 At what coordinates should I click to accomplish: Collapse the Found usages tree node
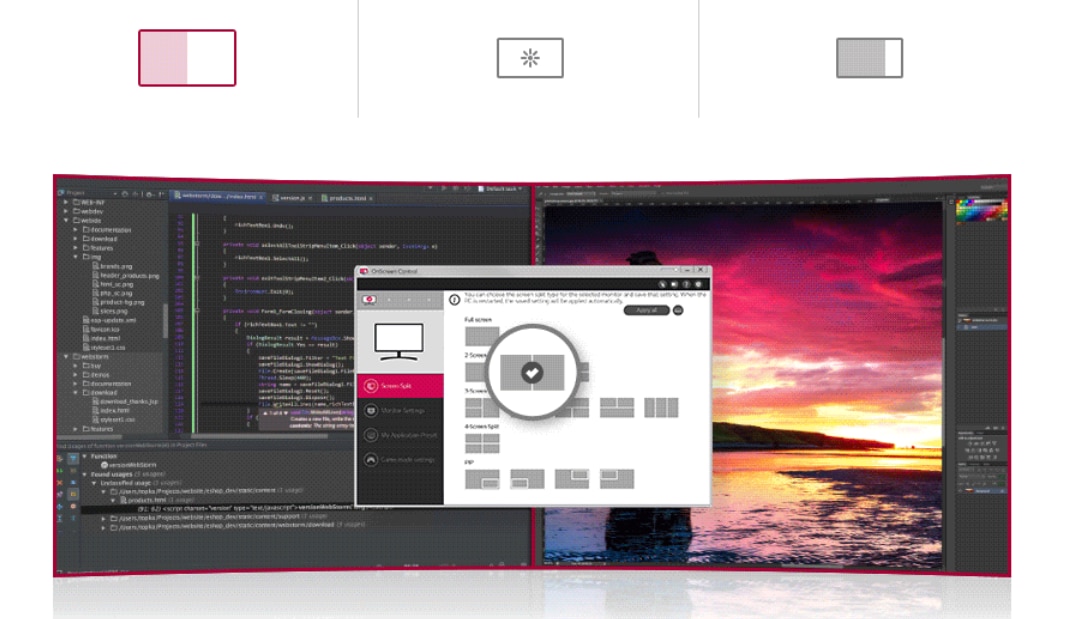coord(85,474)
